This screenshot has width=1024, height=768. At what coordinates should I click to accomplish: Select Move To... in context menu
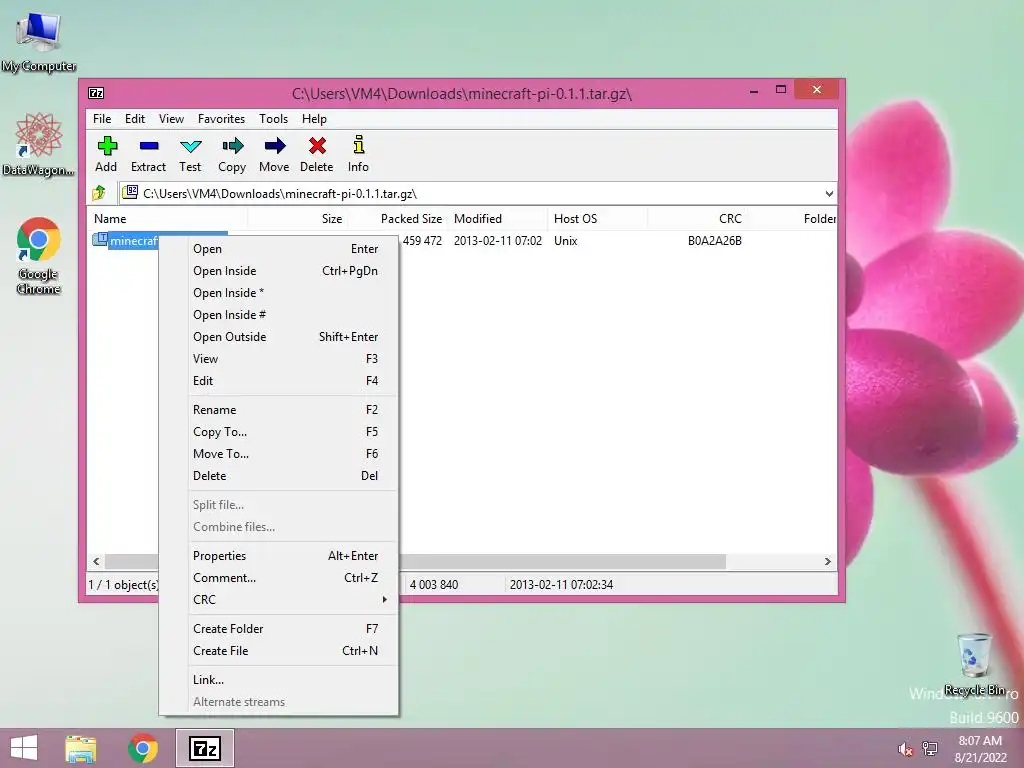pyautogui.click(x=292, y=454)
